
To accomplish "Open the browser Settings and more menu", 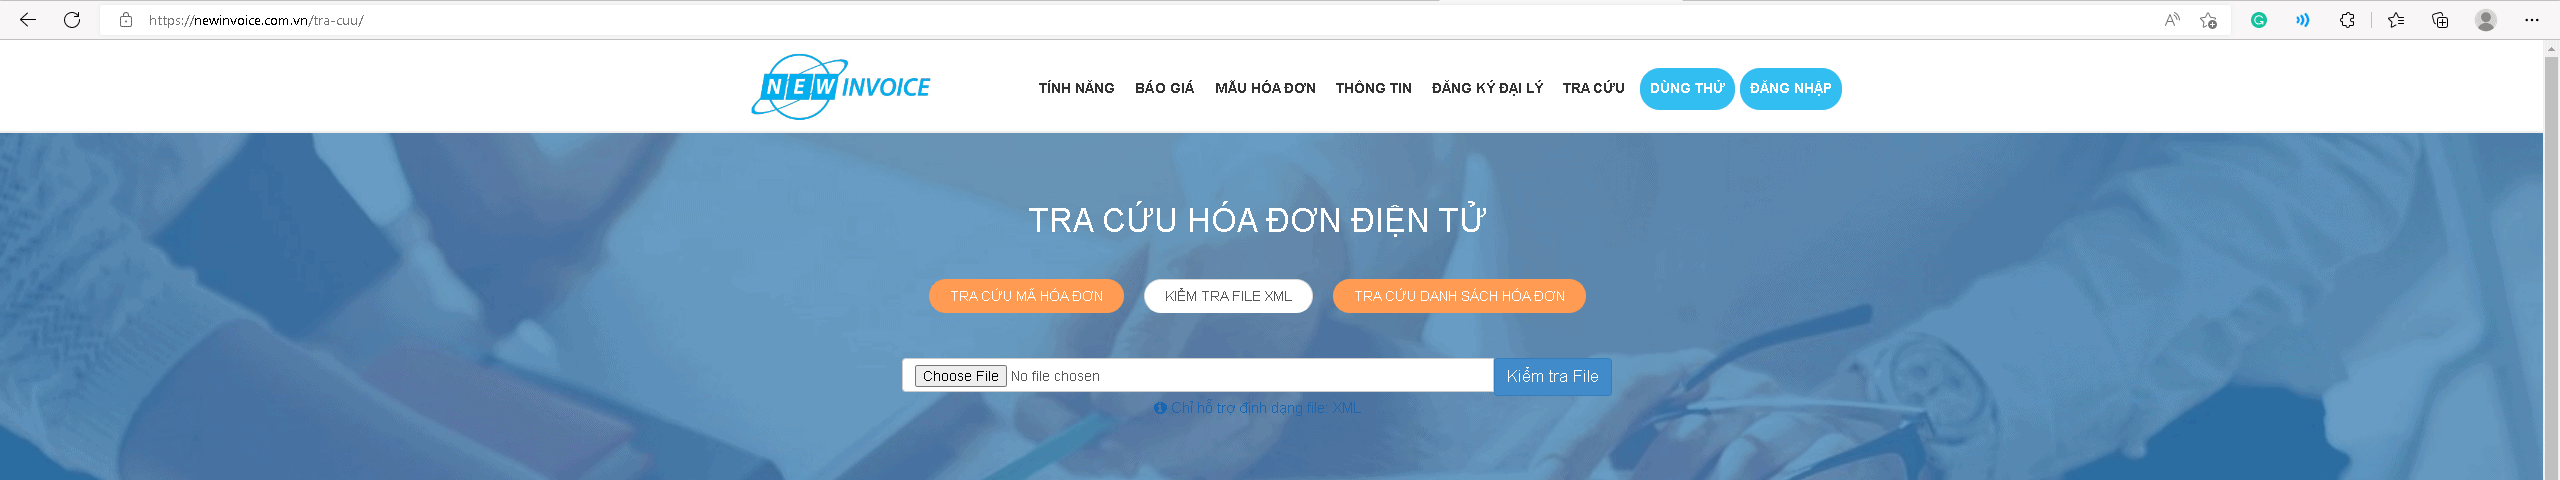I will (x=2532, y=20).
